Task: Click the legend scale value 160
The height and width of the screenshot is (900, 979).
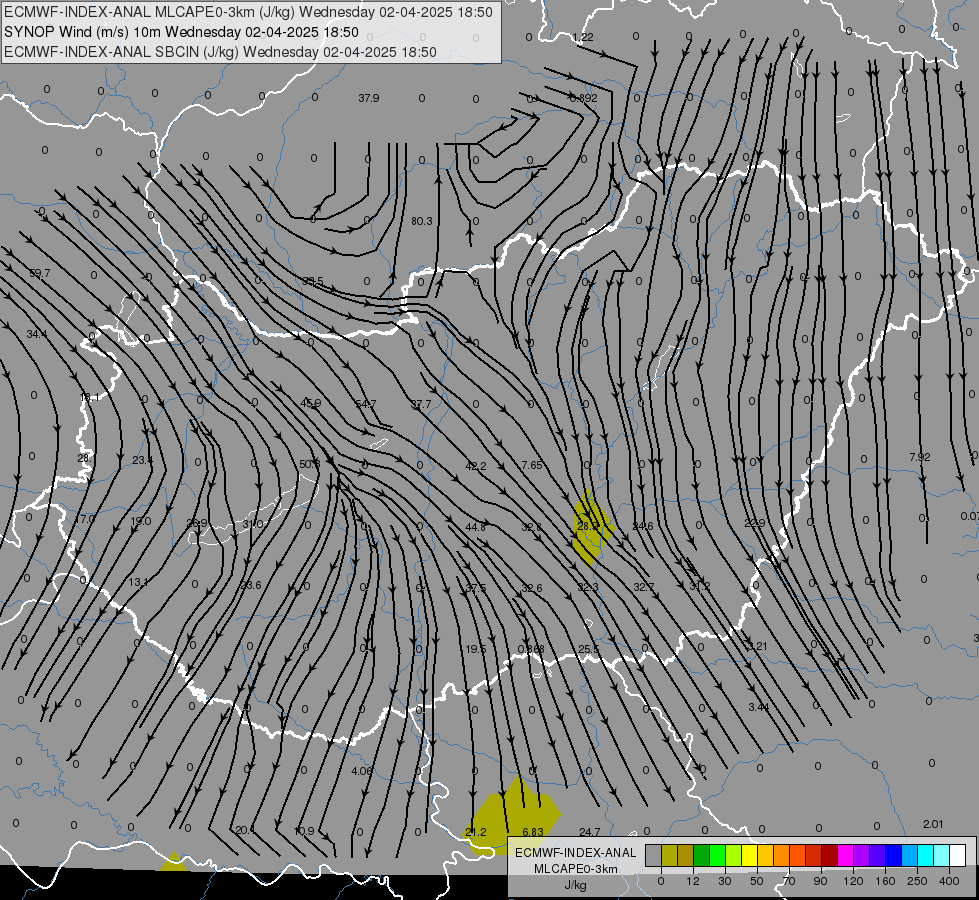Action: (885, 881)
